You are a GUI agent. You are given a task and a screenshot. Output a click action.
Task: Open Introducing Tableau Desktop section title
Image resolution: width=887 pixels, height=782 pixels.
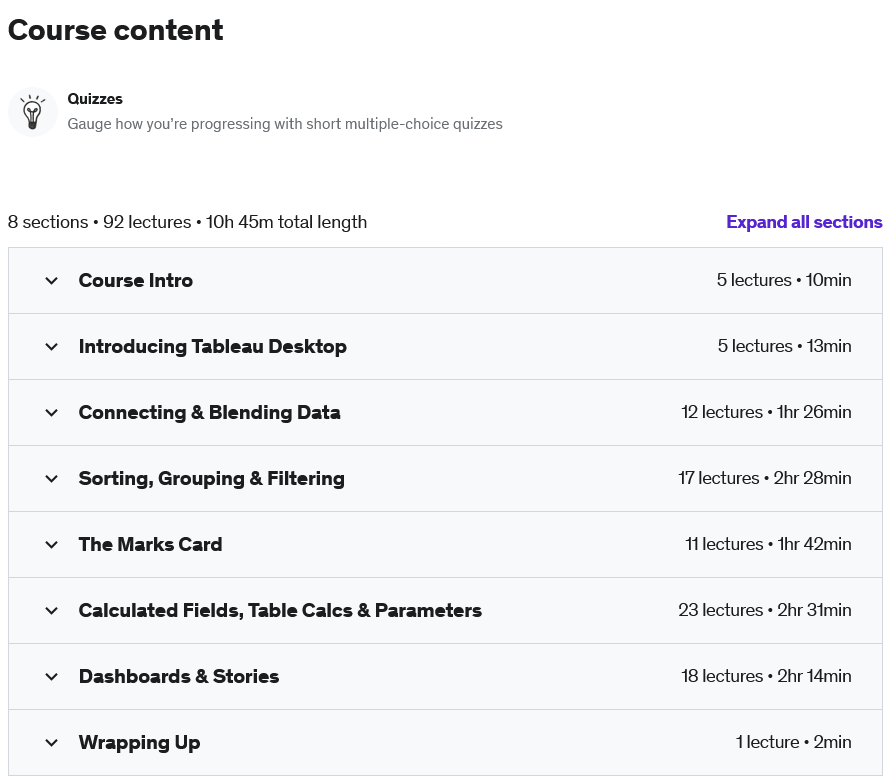tap(213, 346)
